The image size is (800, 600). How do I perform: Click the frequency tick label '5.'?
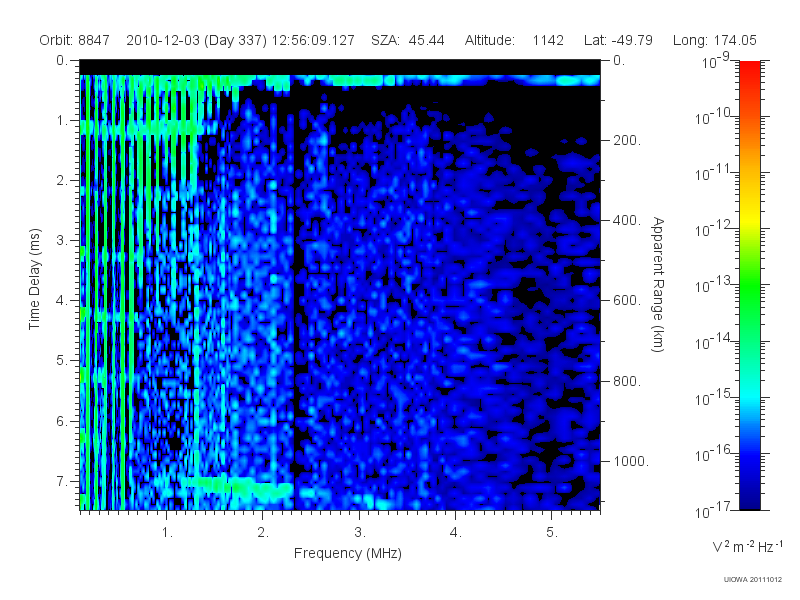(x=552, y=533)
